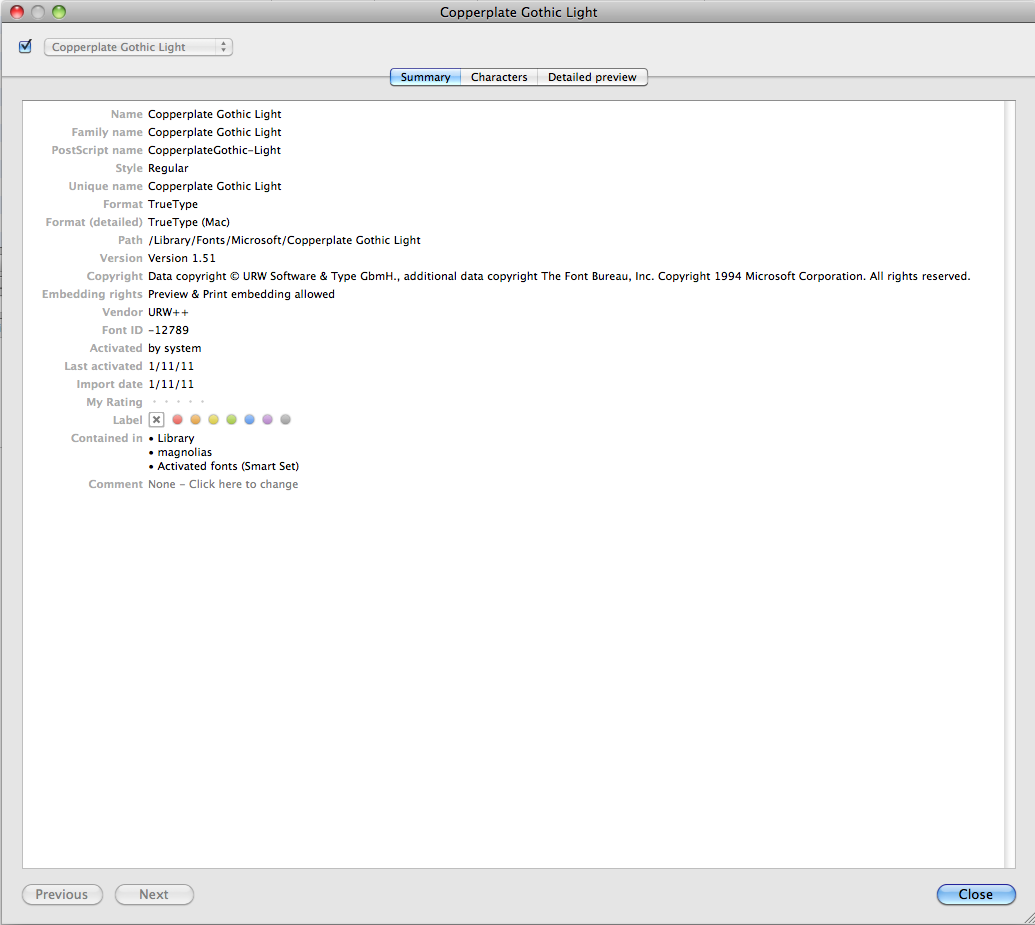The image size is (1035, 925).
Task: Apply the purple label color
Action: [267, 419]
